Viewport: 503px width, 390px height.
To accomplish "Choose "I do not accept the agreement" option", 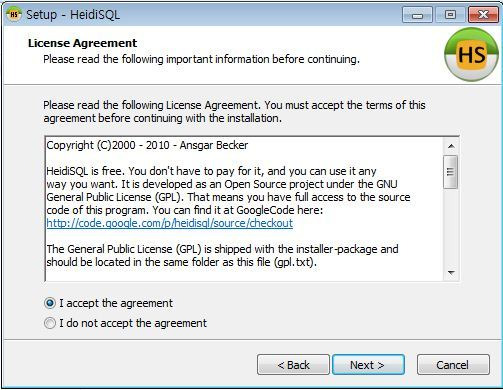I will click(x=50, y=323).
